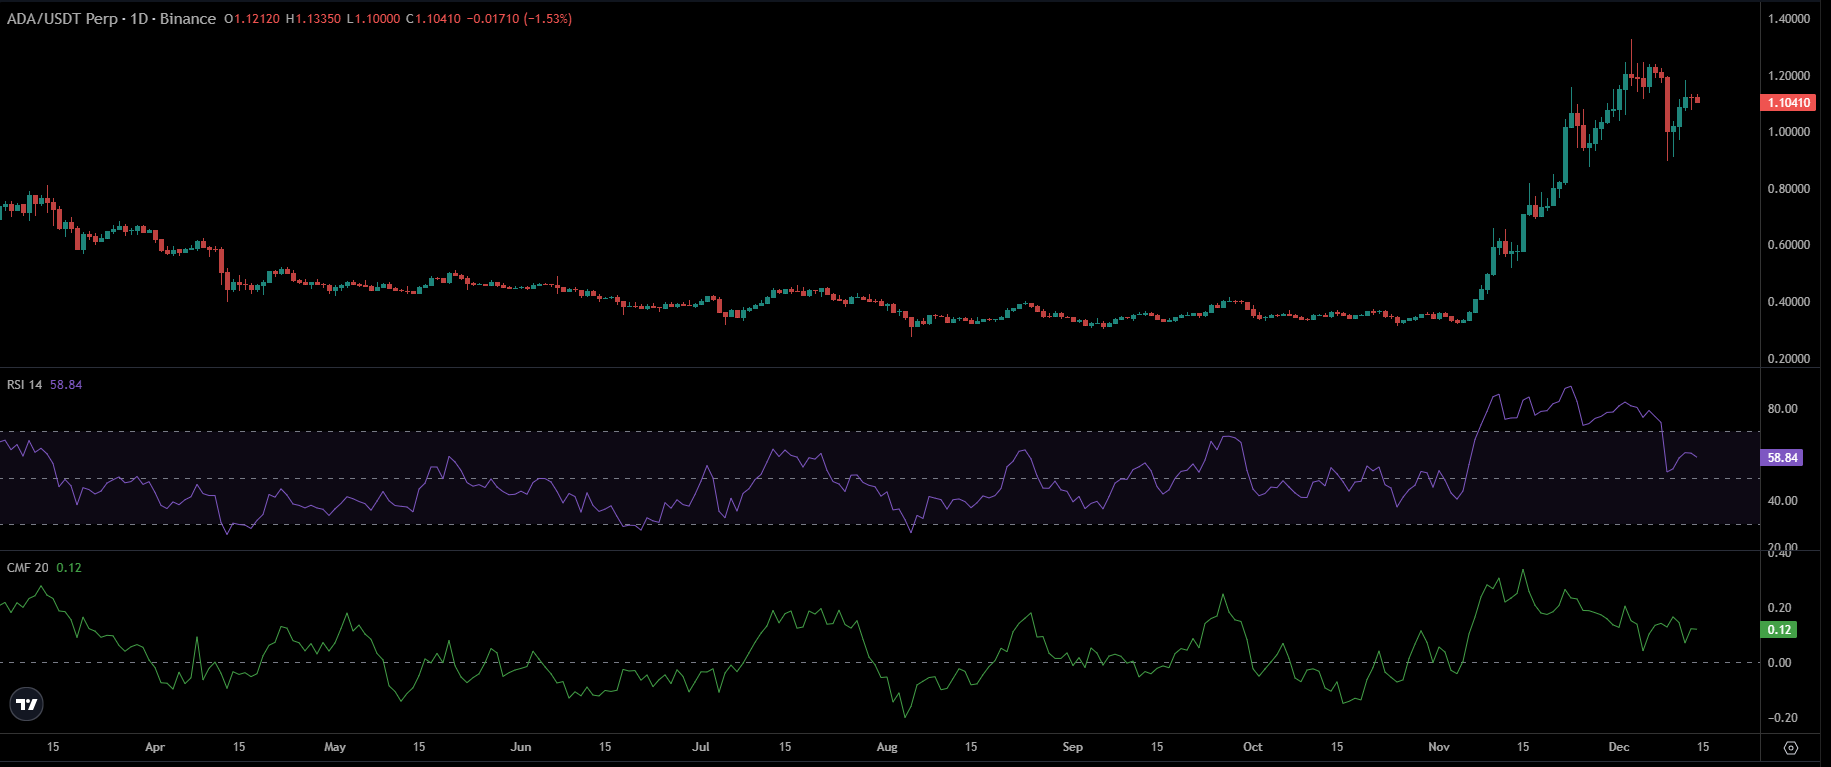
Task: Click the Aug label on time axis
Action: click(887, 747)
